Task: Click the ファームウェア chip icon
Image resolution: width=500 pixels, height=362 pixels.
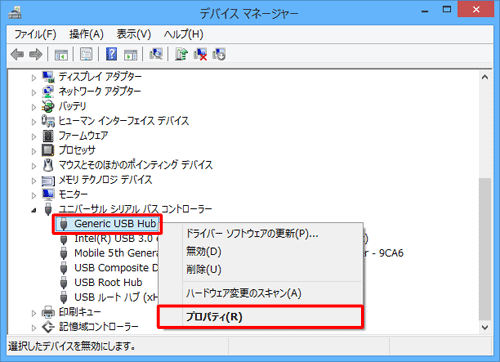Action: click(x=48, y=136)
